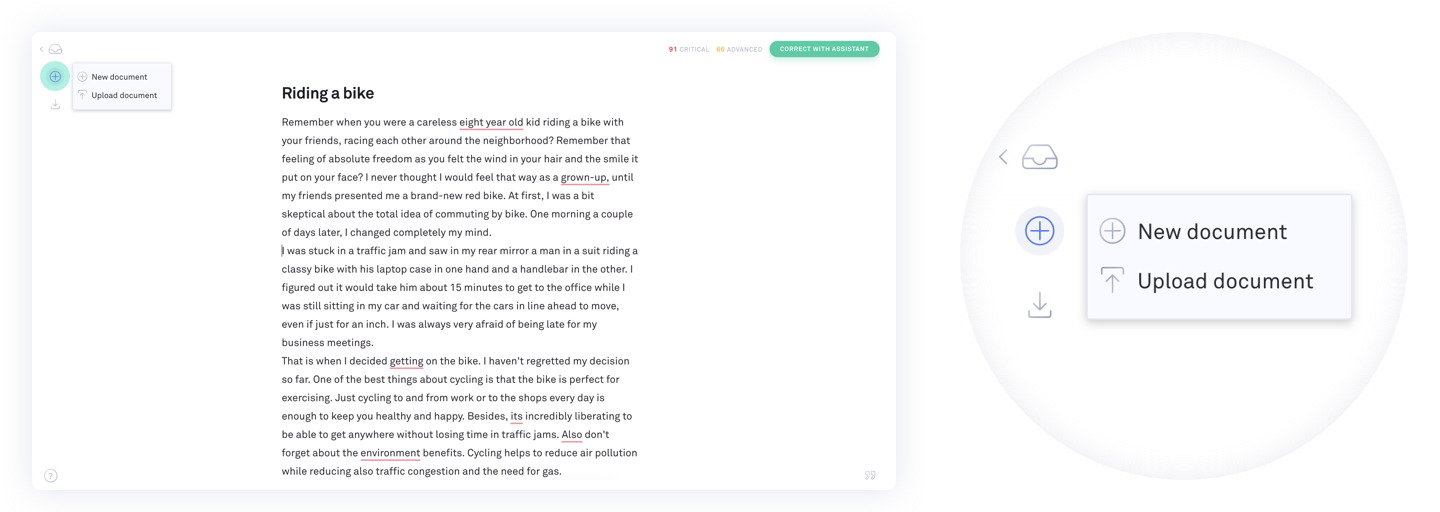Click the small download arrow icon below the green plus

(x=55, y=105)
